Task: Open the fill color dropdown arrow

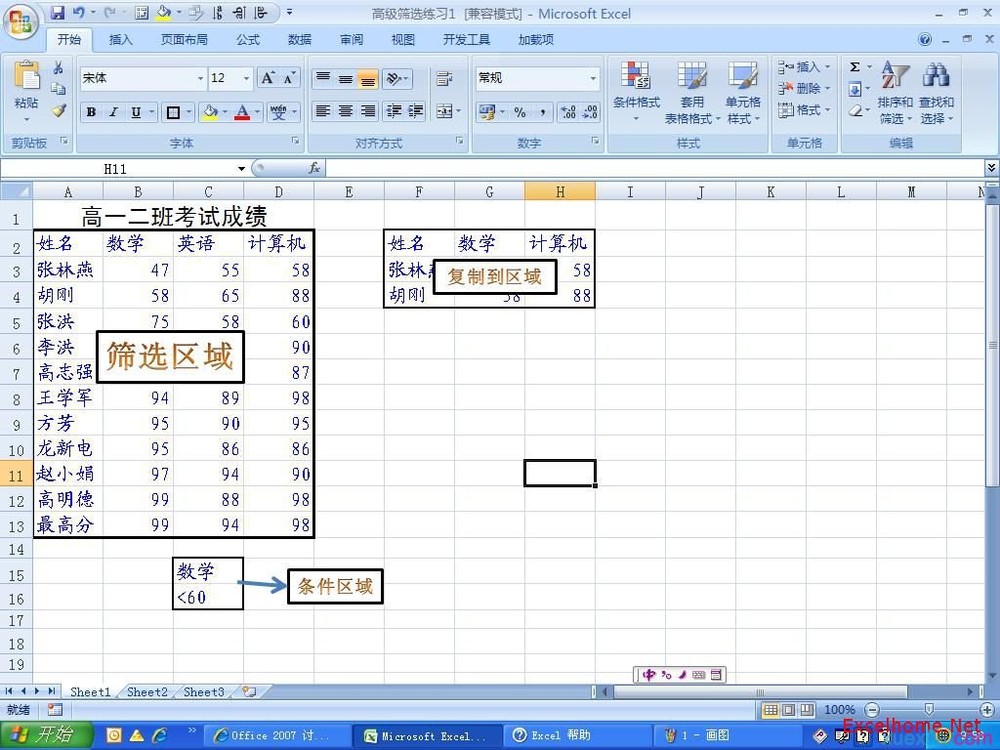Action: pos(225,112)
